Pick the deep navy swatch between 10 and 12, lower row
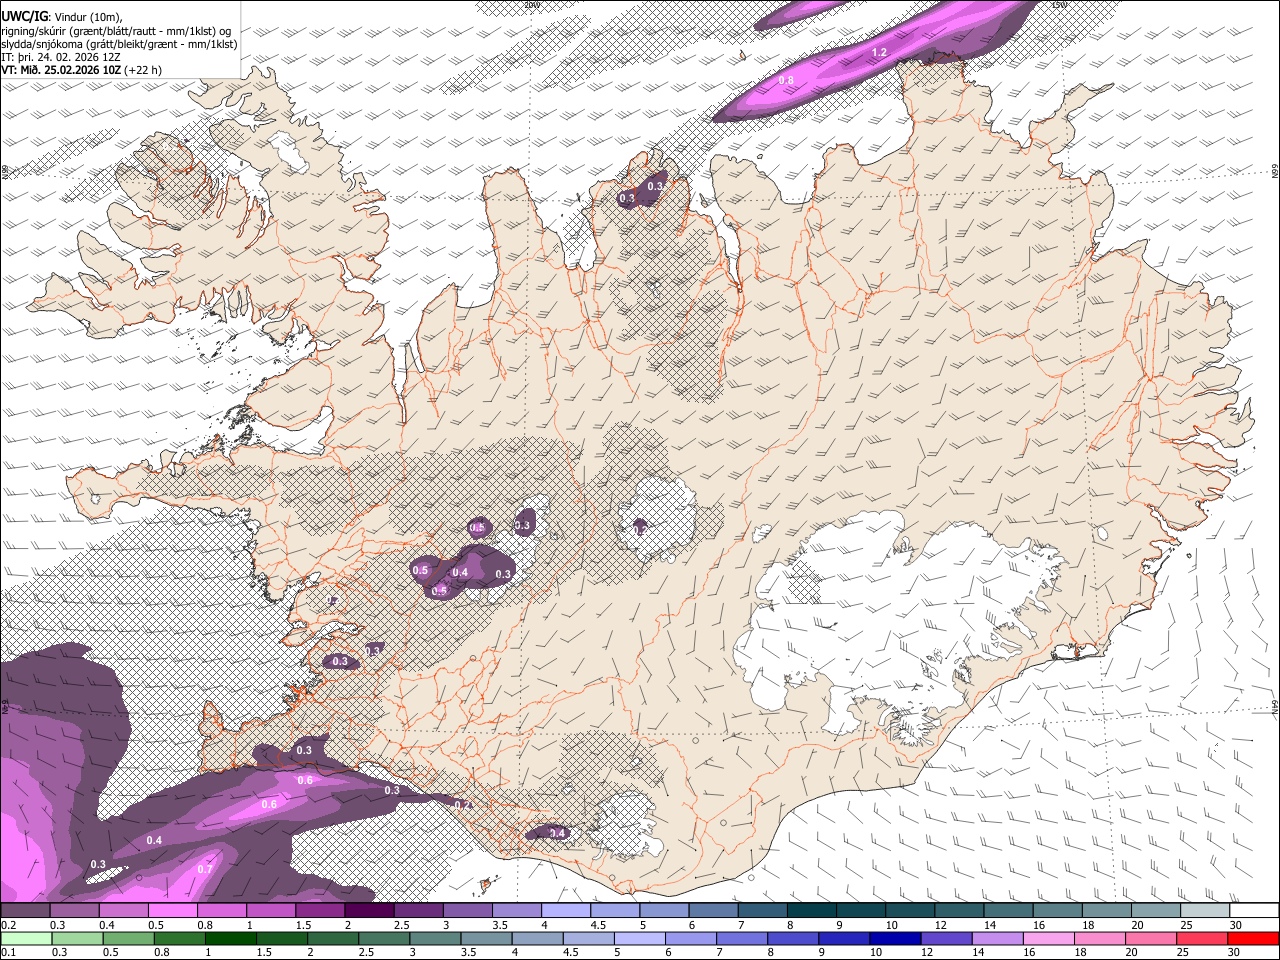Viewport: 1280px width, 960px height. point(894,938)
